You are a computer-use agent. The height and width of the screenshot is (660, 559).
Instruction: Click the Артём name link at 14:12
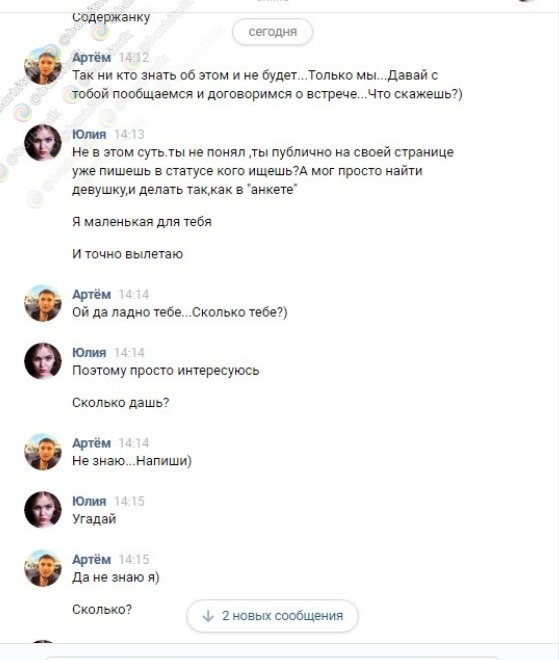91,58
